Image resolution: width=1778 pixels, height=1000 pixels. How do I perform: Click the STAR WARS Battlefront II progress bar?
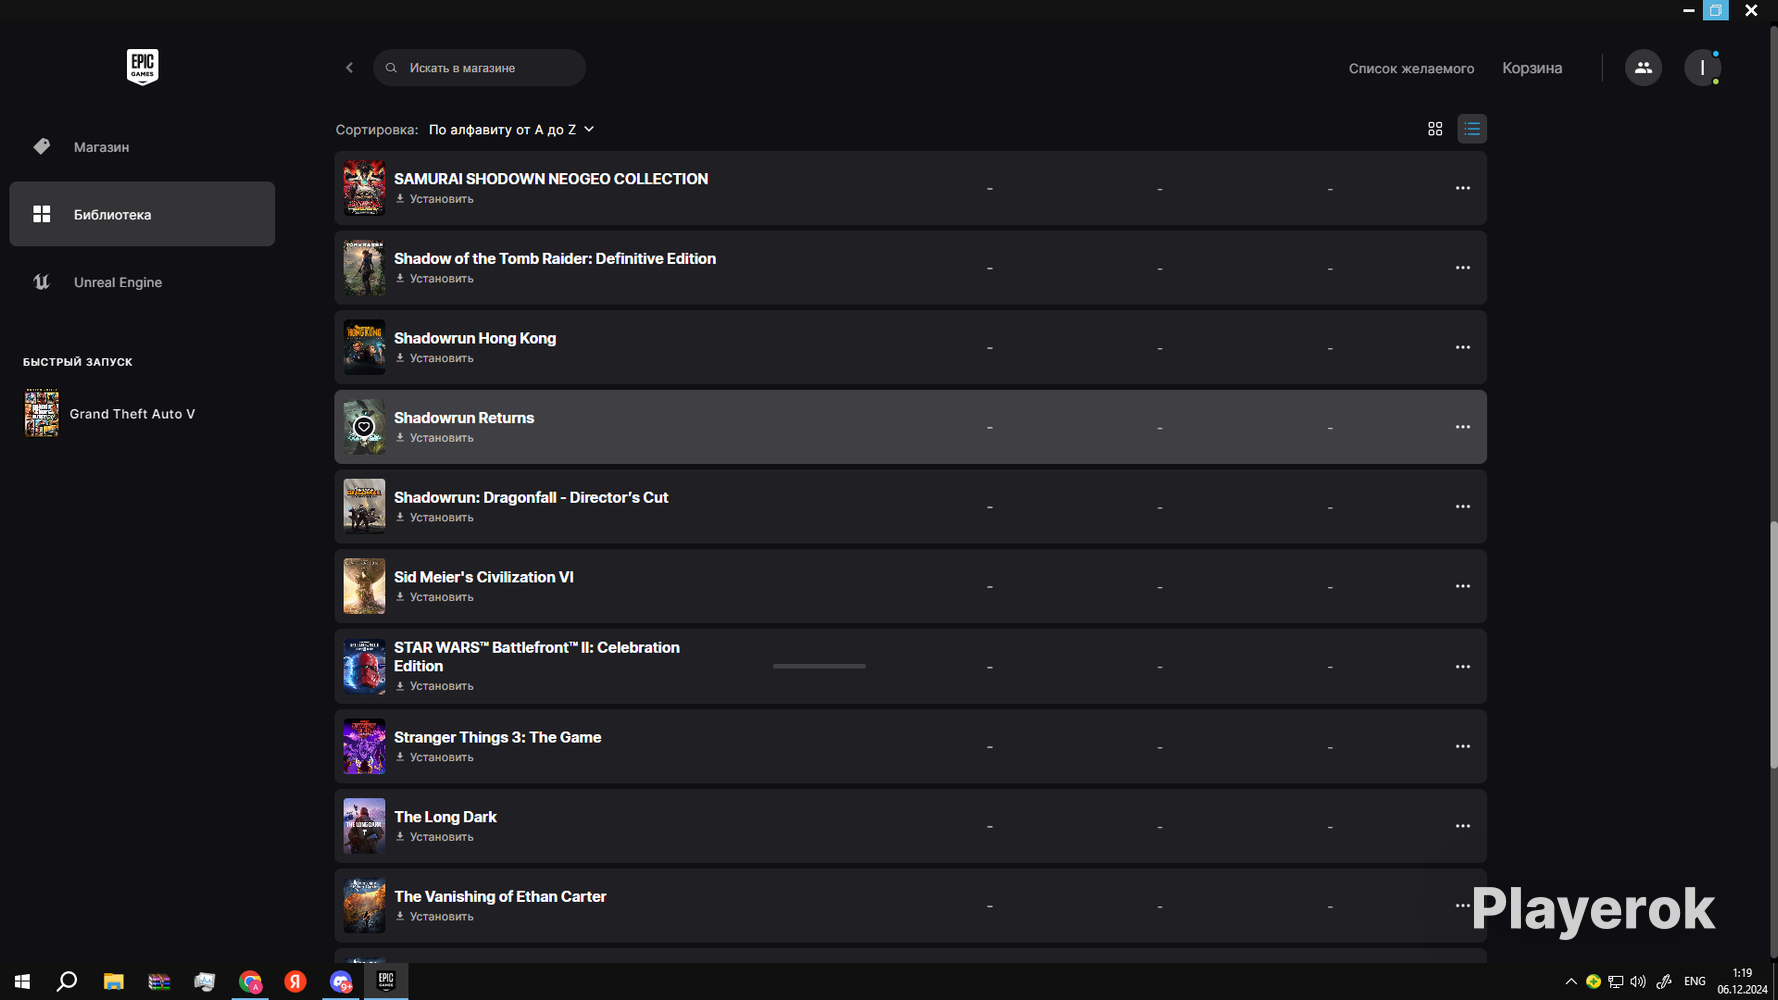[819, 666]
